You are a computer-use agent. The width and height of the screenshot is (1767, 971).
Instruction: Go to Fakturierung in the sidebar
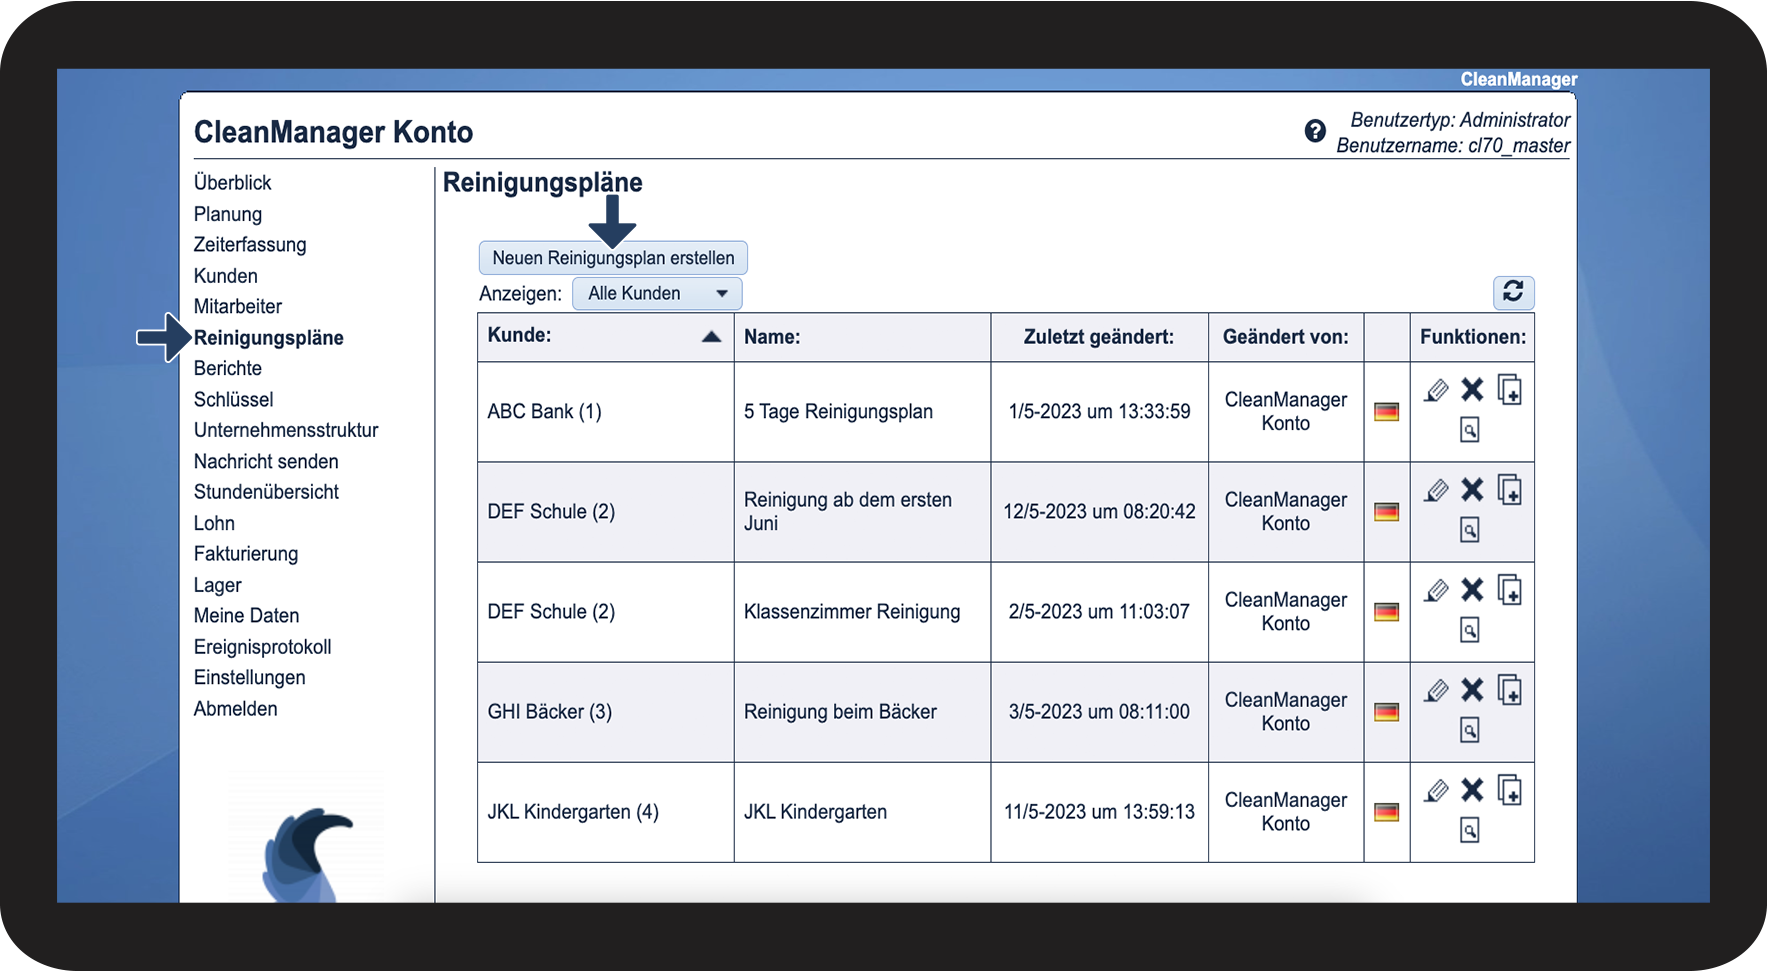[246, 554]
